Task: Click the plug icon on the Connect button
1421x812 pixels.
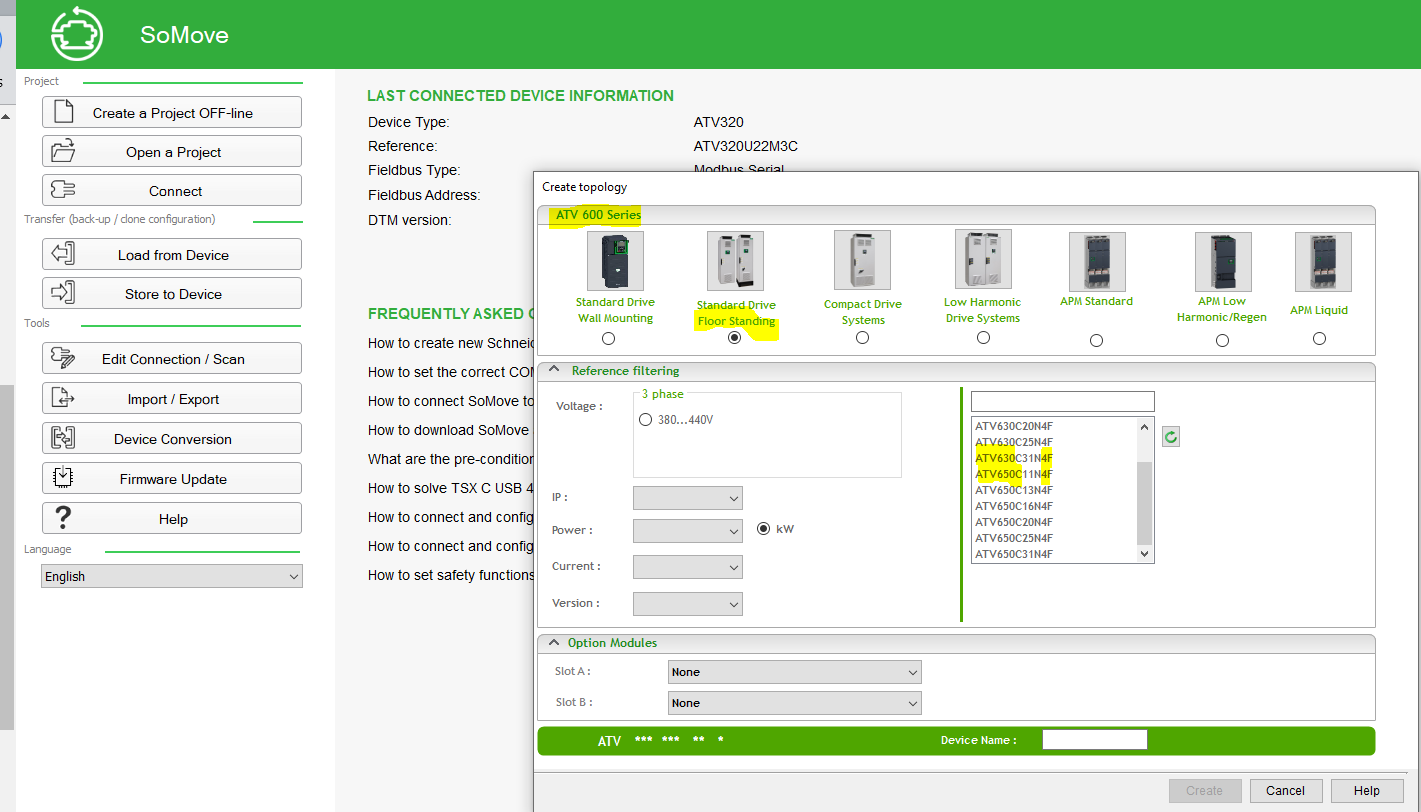Action: pos(63,190)
